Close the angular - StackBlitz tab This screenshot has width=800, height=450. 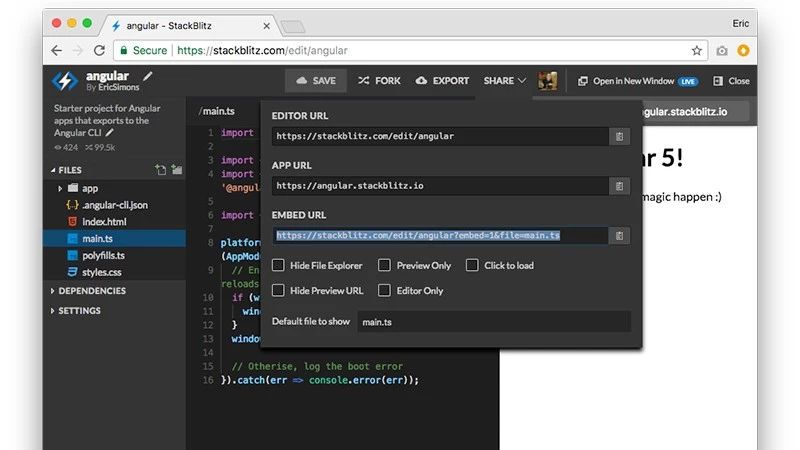(266, 26)
